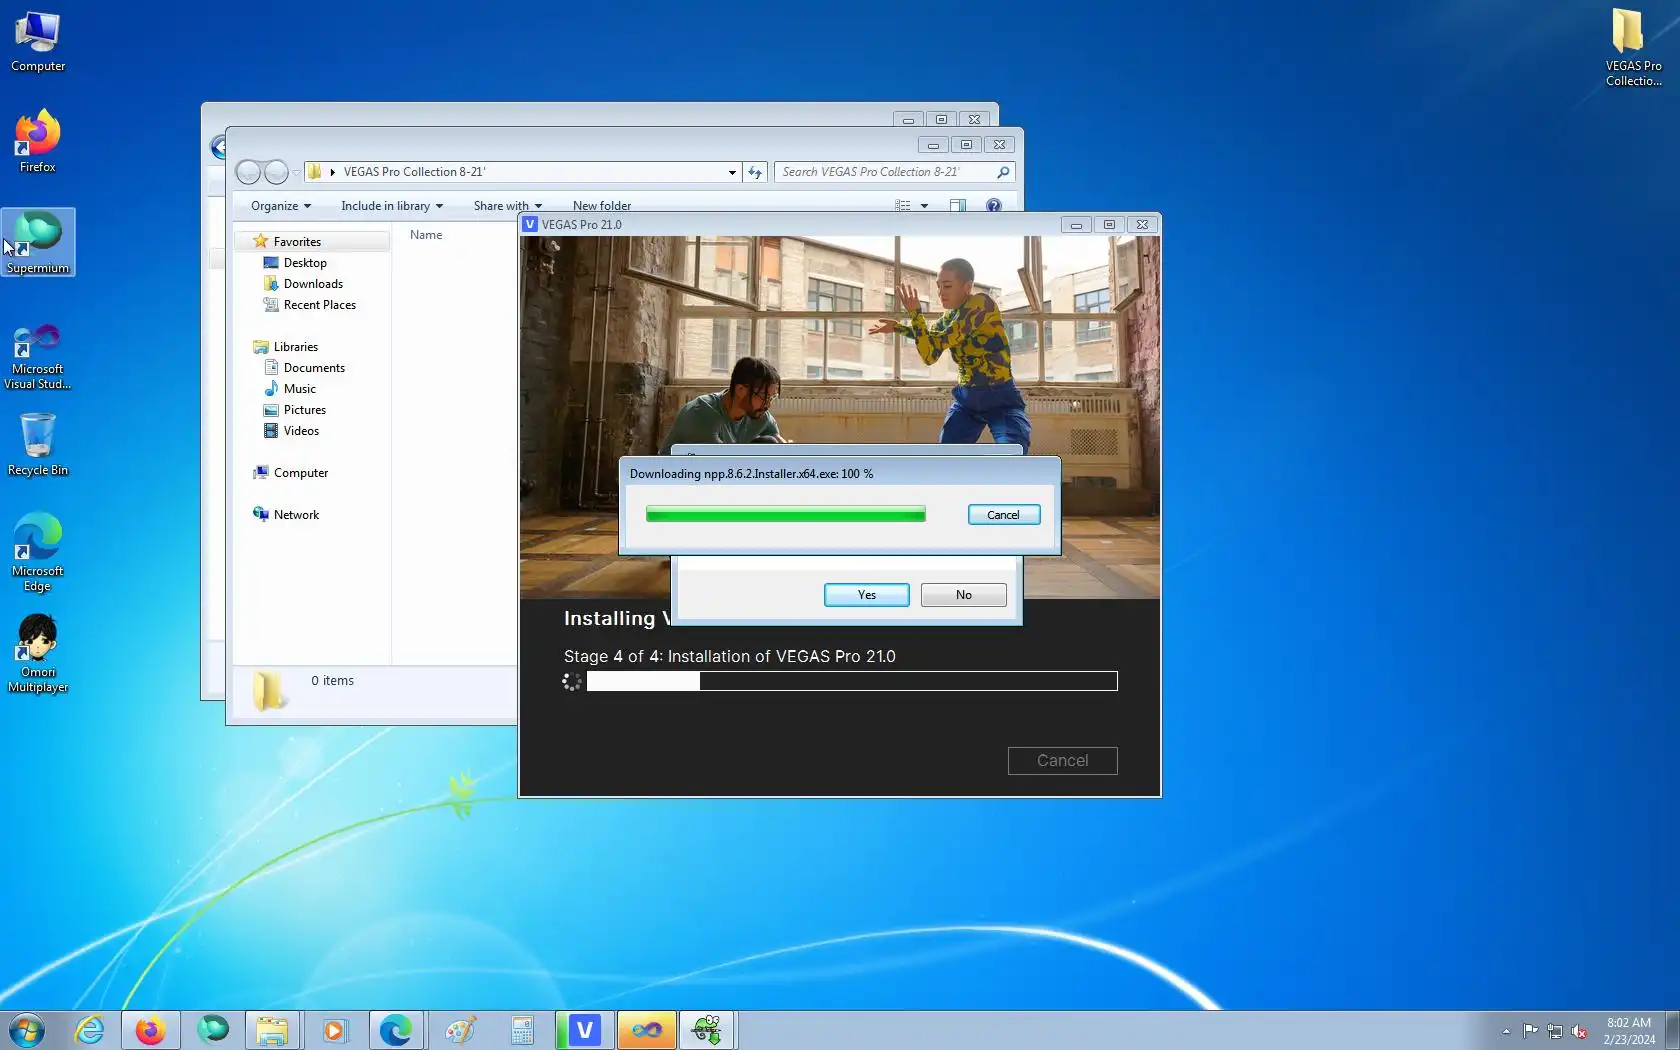The height and width of the screenshot is (1050, 1680).
Task: Click No in the confirmation dialog
Action: tap(964, 595)
